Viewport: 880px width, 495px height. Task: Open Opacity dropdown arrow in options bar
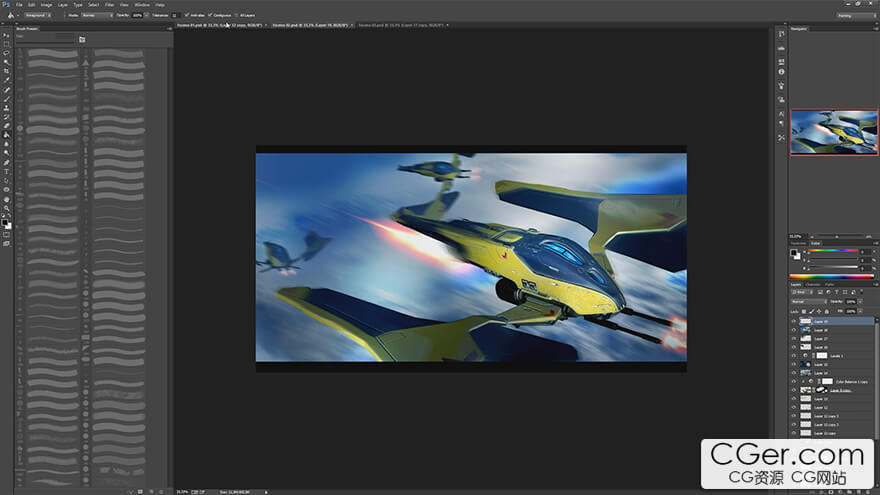coord(146,15)
